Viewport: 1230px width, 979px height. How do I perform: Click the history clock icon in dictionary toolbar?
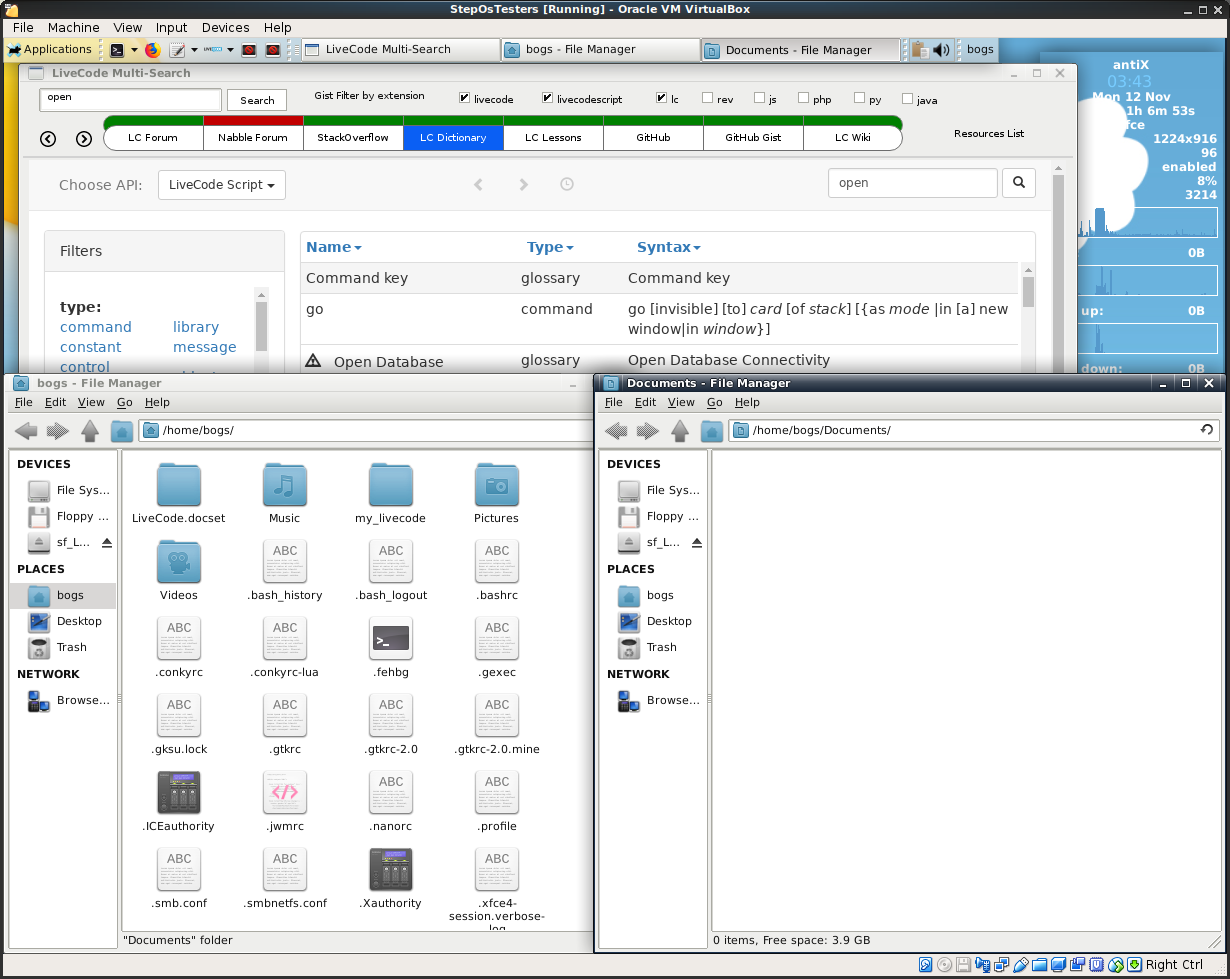coord(567,184)
